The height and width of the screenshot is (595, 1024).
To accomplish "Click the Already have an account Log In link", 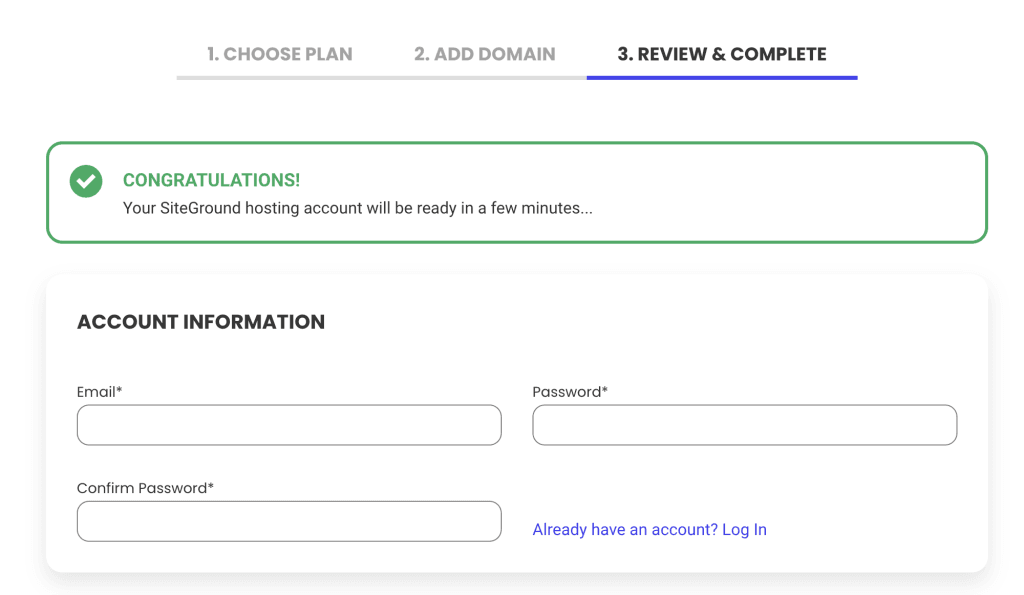I will [x=649, y=530].
